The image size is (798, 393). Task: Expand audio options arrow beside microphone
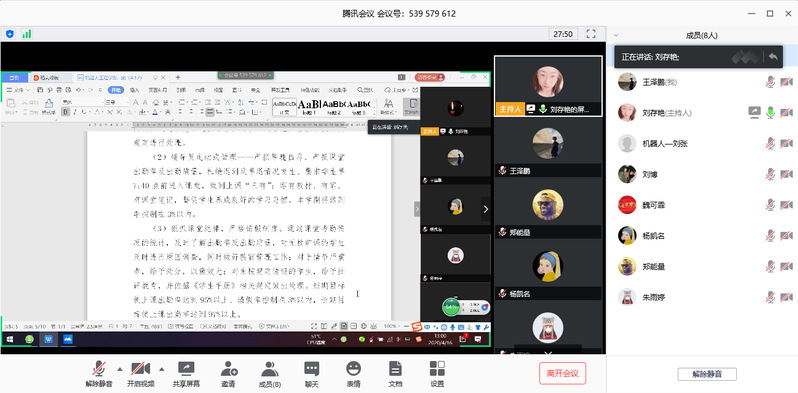[120, 369]
